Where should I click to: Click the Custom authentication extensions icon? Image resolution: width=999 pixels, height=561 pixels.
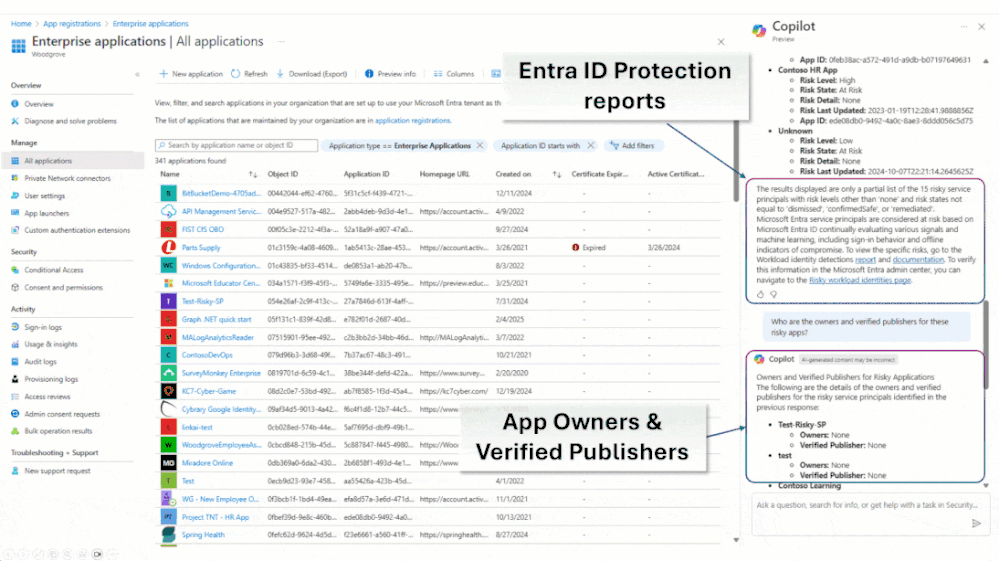[15, 231]
